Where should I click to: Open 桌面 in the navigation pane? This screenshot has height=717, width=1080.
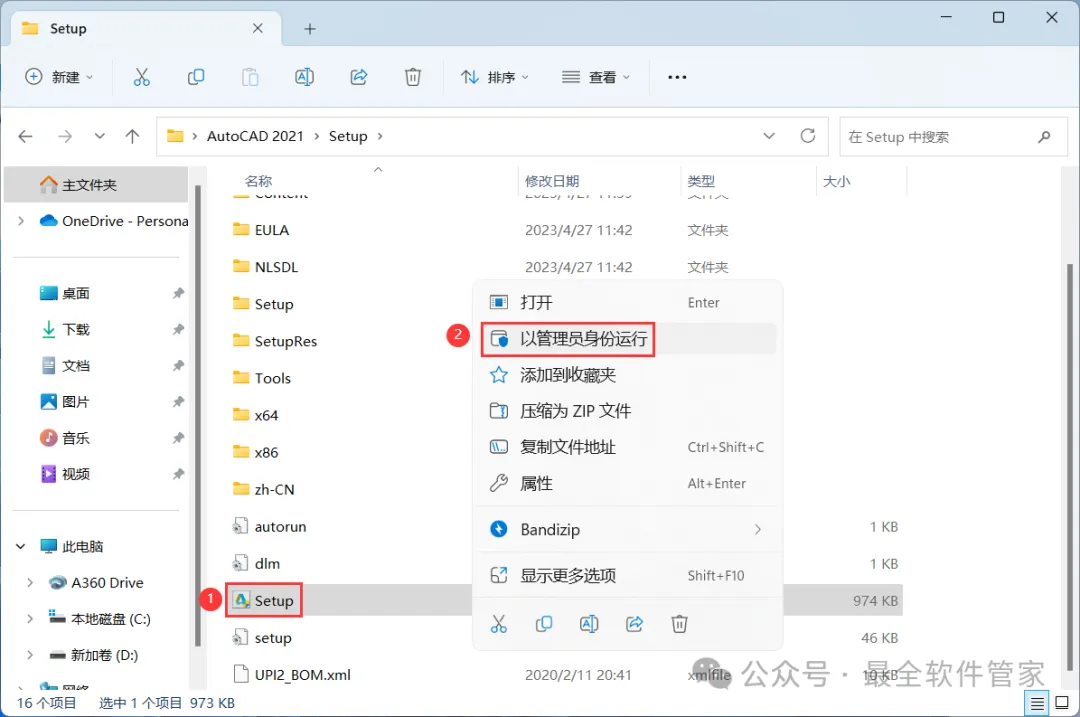(76, 293)
